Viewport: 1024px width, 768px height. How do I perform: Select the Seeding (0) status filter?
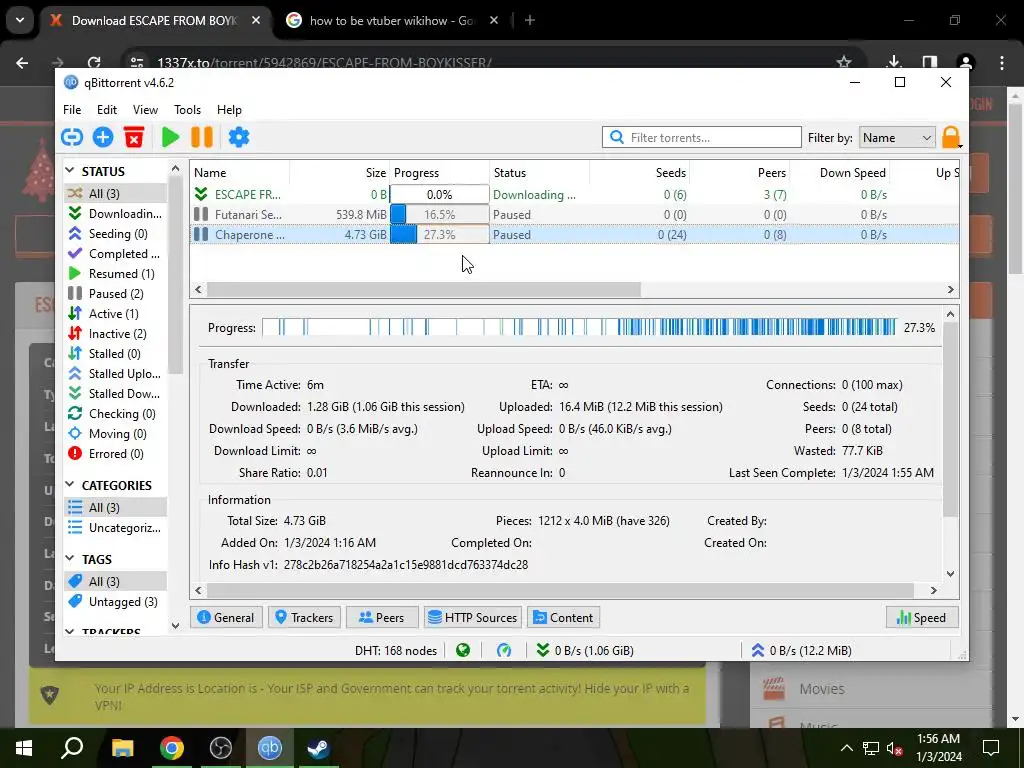[116, 234]
